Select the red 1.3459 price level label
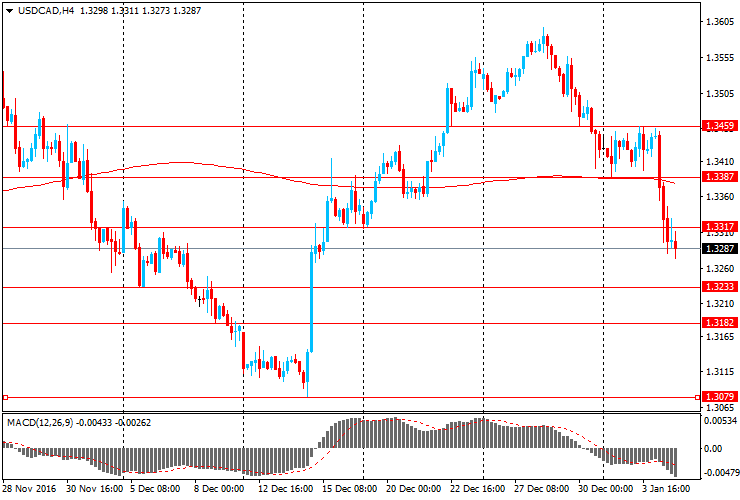Image resolution: width=740 pixels, height=500 pixels. click(719, 126)
